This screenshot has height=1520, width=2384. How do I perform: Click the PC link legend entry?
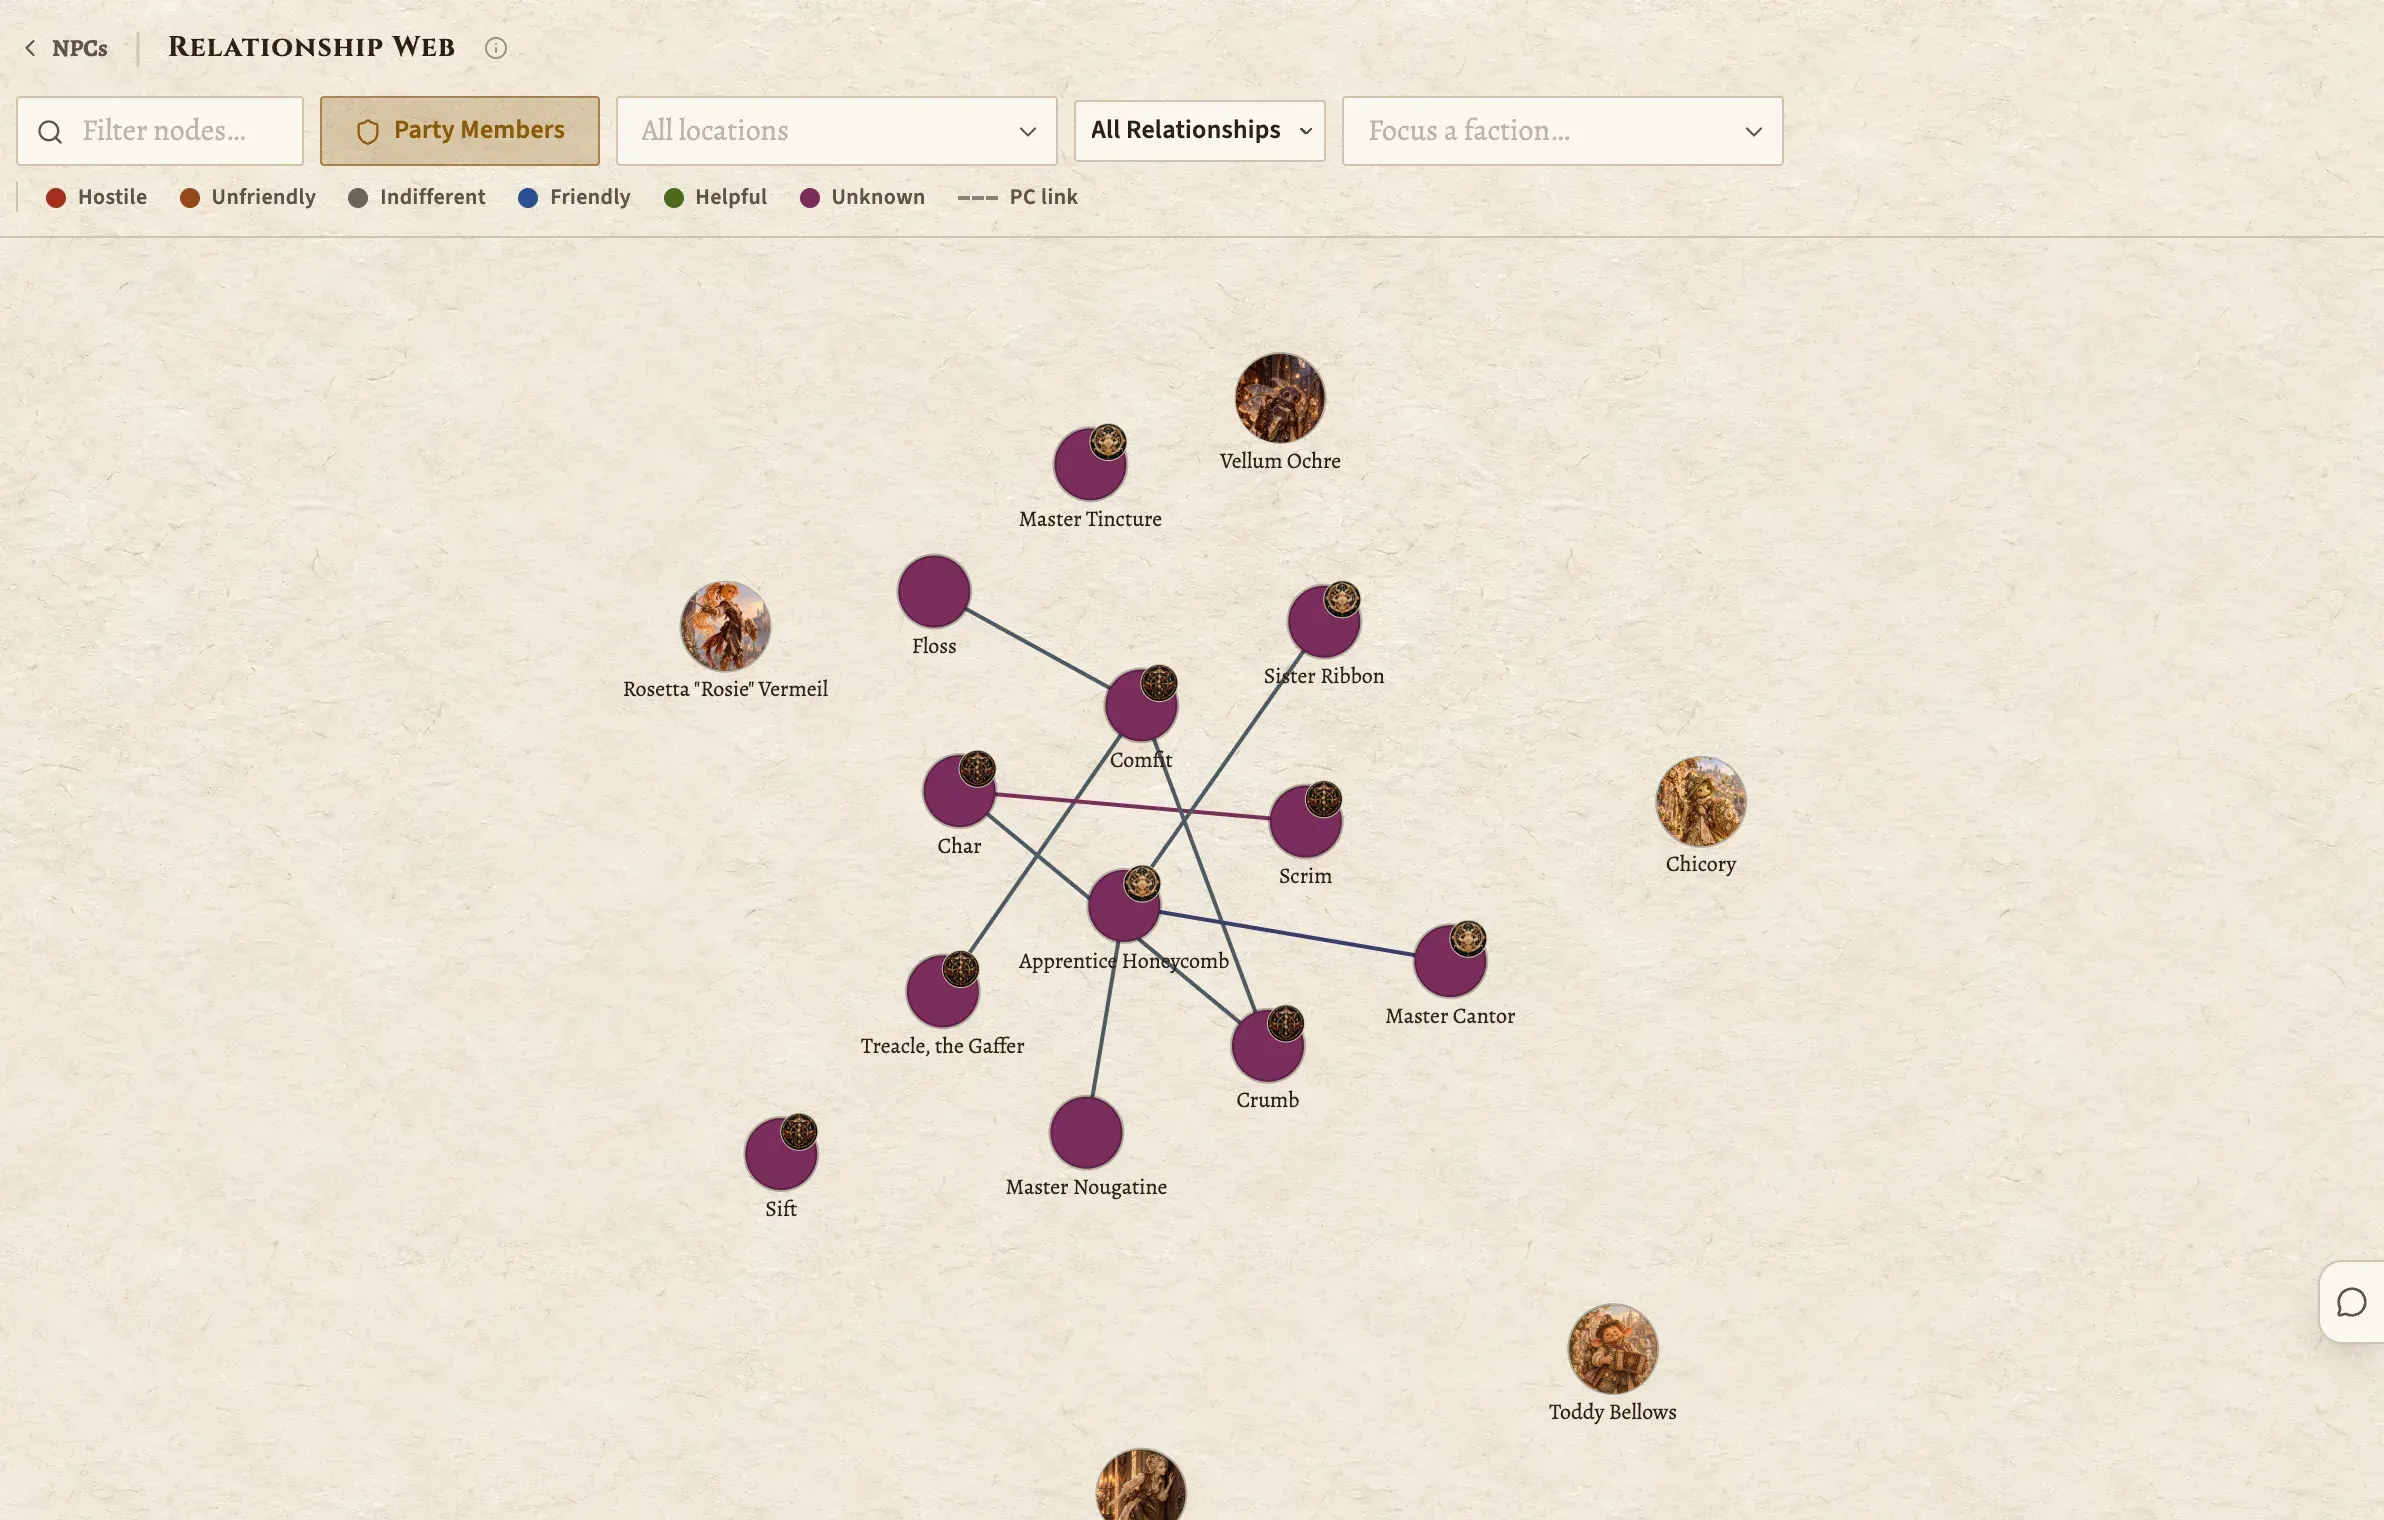coord(1017,197)
